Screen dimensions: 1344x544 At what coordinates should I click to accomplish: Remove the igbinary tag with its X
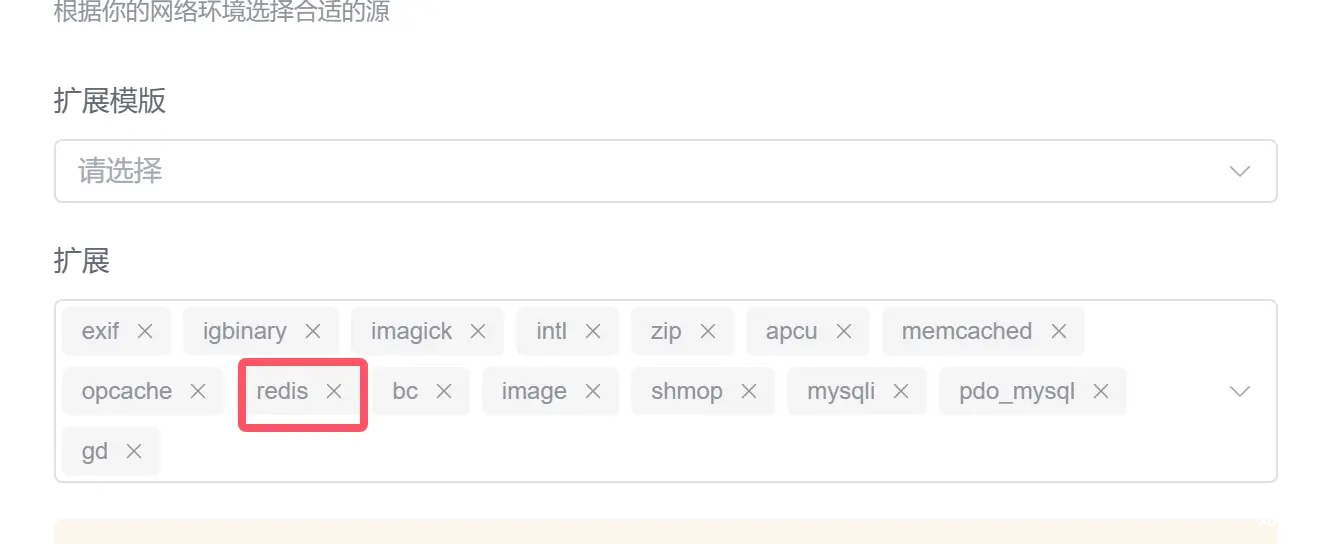[x=313, y=331]
